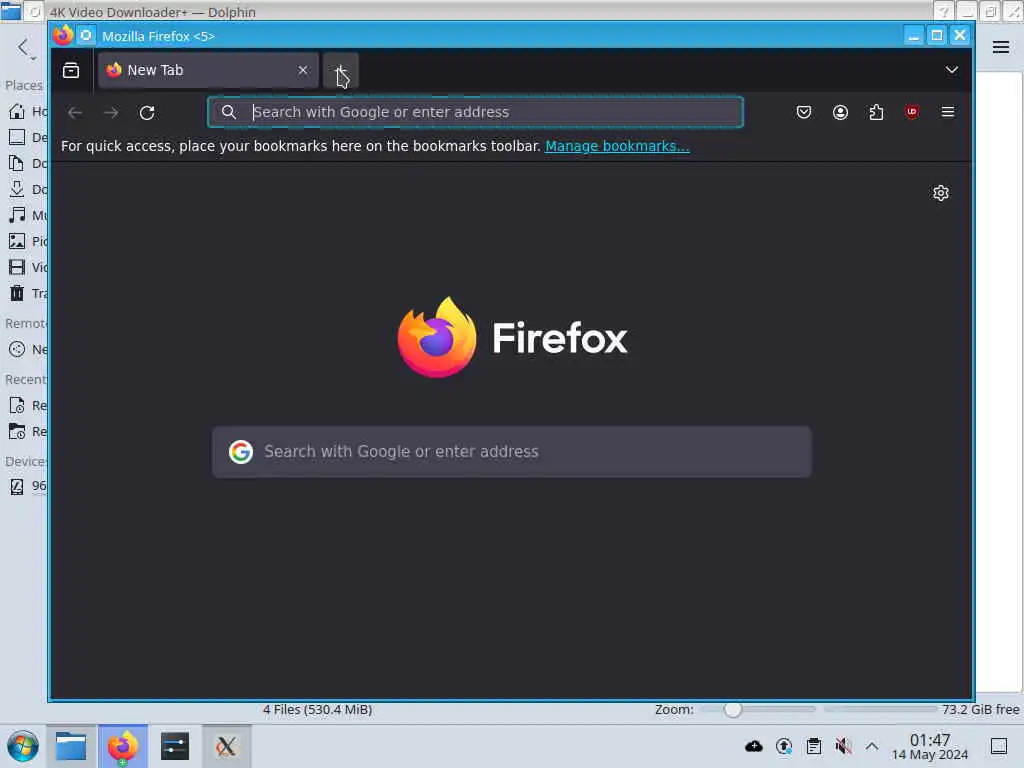
Task: Open the device entry in Dolphin Devices
Action: coord(26,486)
